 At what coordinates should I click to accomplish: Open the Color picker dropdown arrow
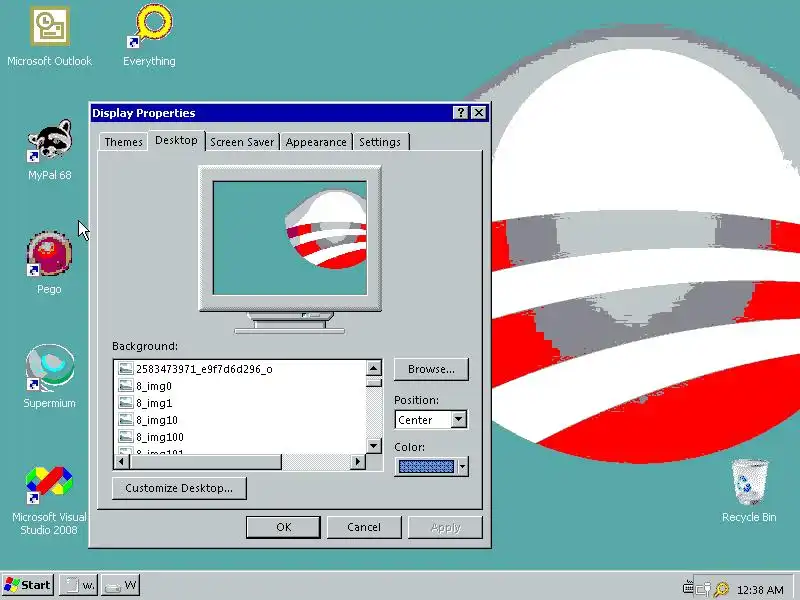click(462, 466)
